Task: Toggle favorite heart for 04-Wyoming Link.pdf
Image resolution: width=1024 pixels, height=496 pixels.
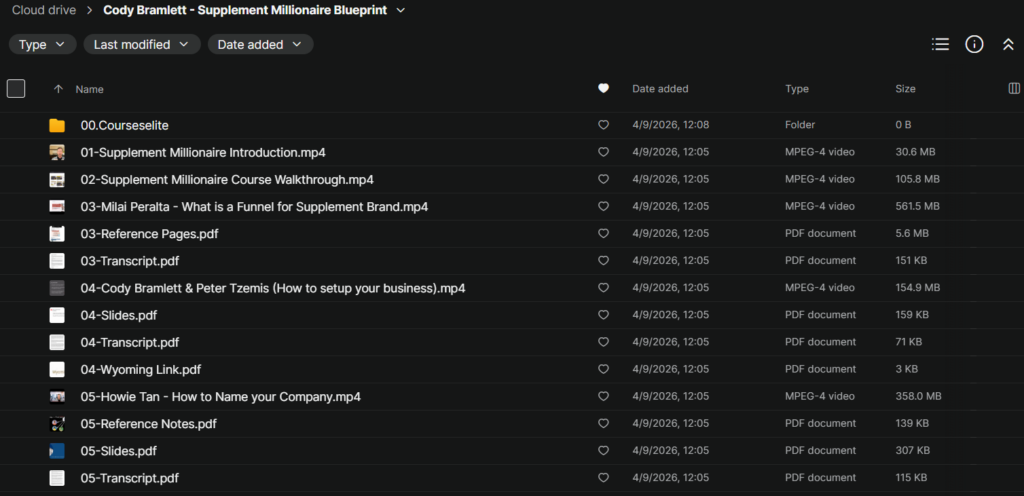Action: [603, 370]
